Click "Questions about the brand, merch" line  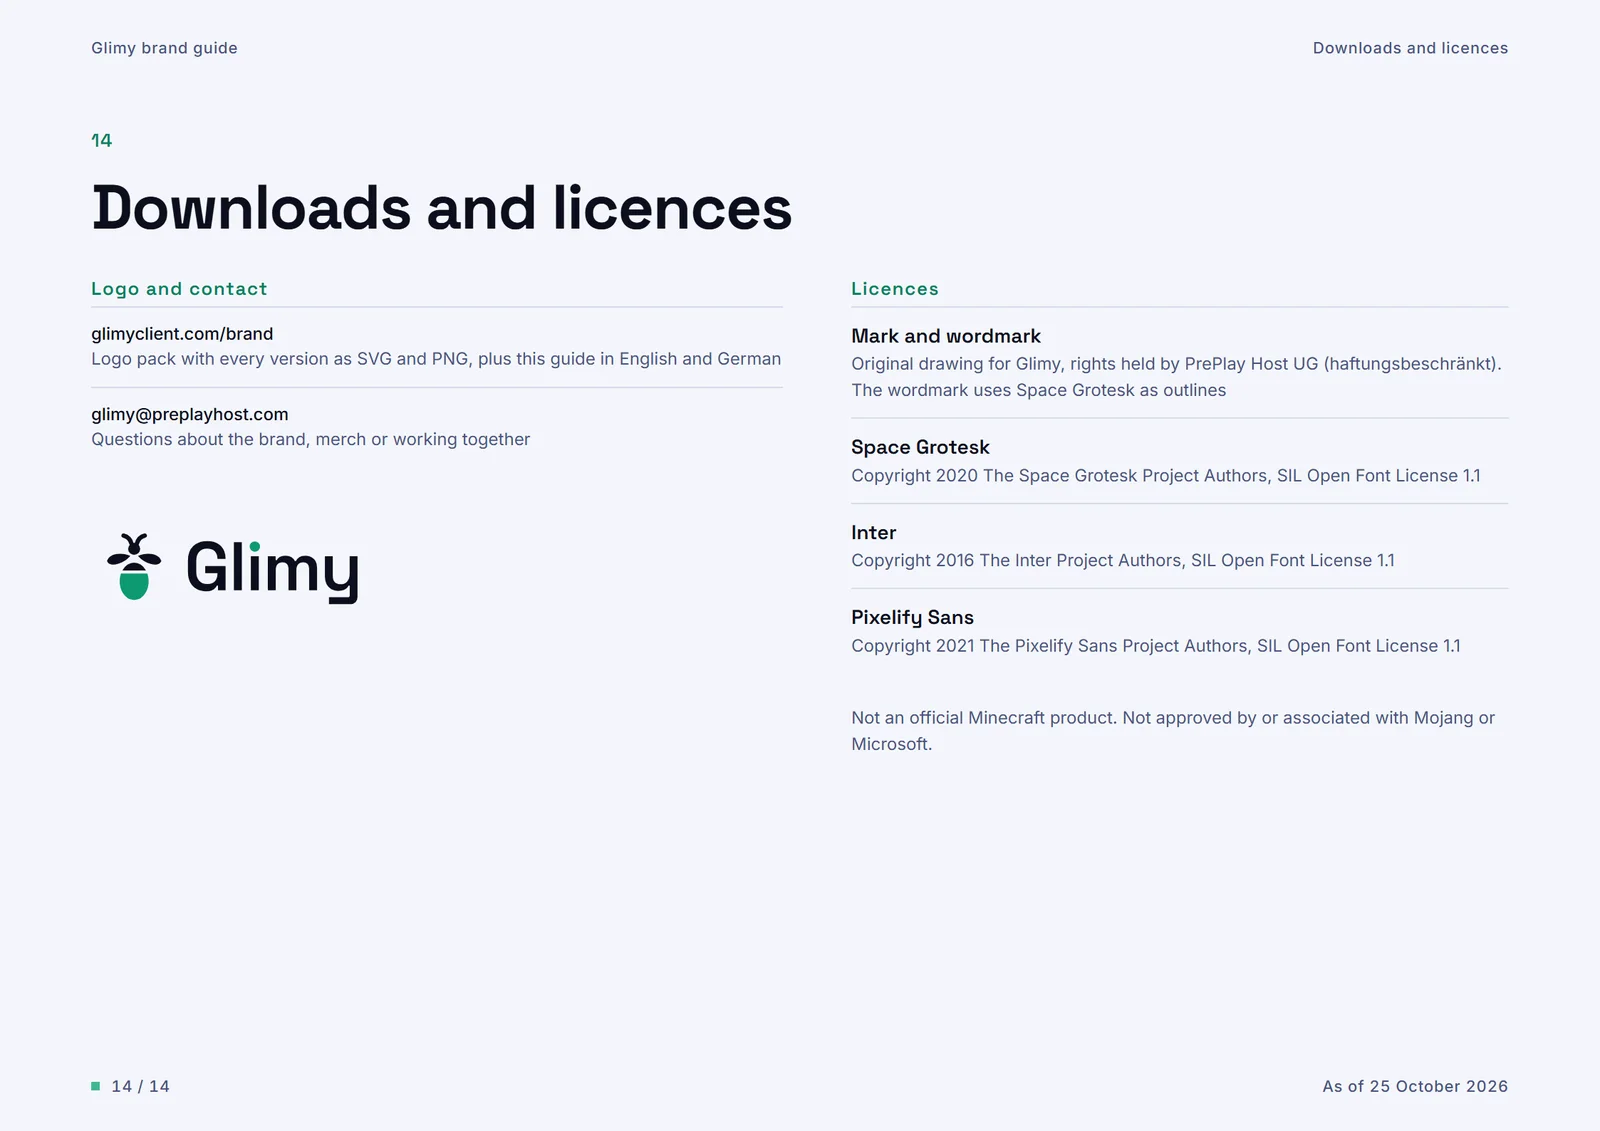[311, 439]
